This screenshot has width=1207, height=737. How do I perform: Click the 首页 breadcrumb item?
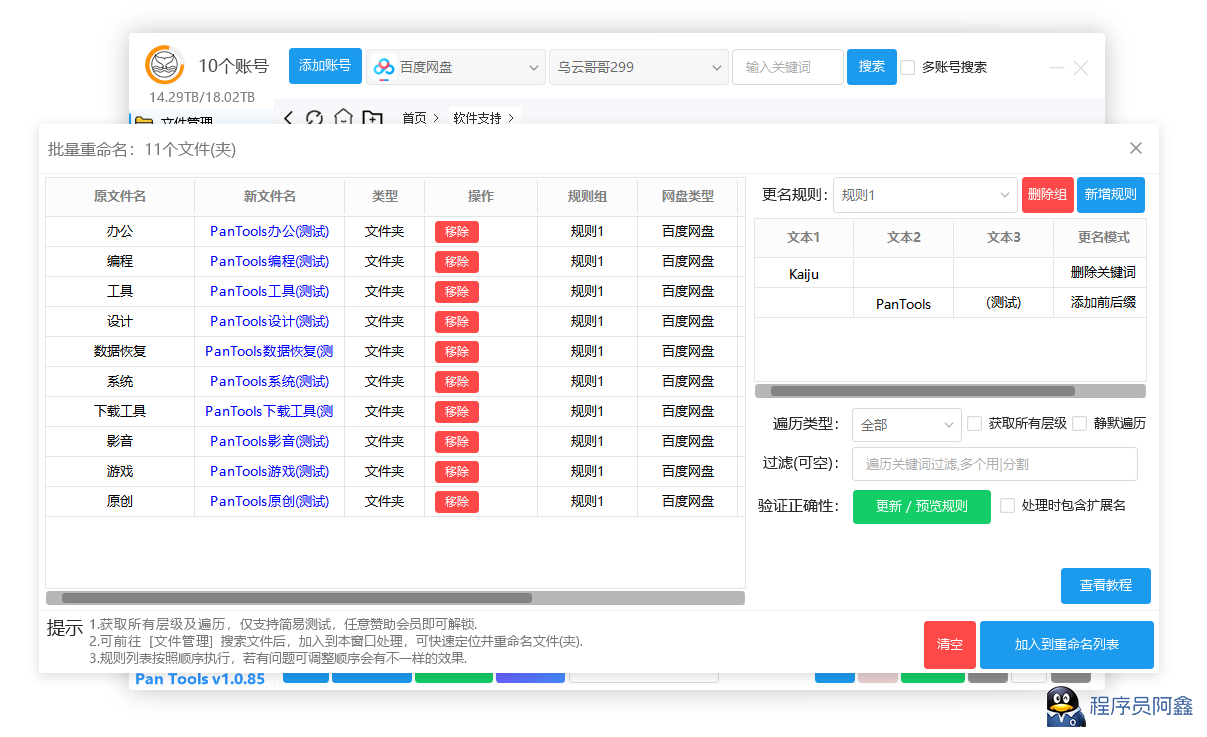click(x=414, y=118)
